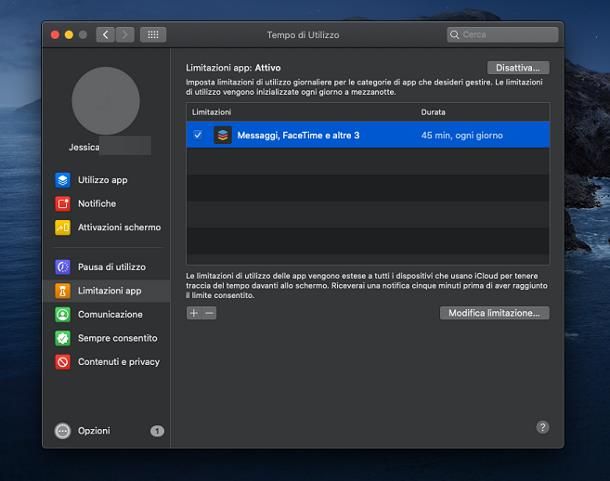Open Utilizzo app icon in sidebar
Image resolution: width=610 pixels, height=481 pixels.
coord(63,180)
